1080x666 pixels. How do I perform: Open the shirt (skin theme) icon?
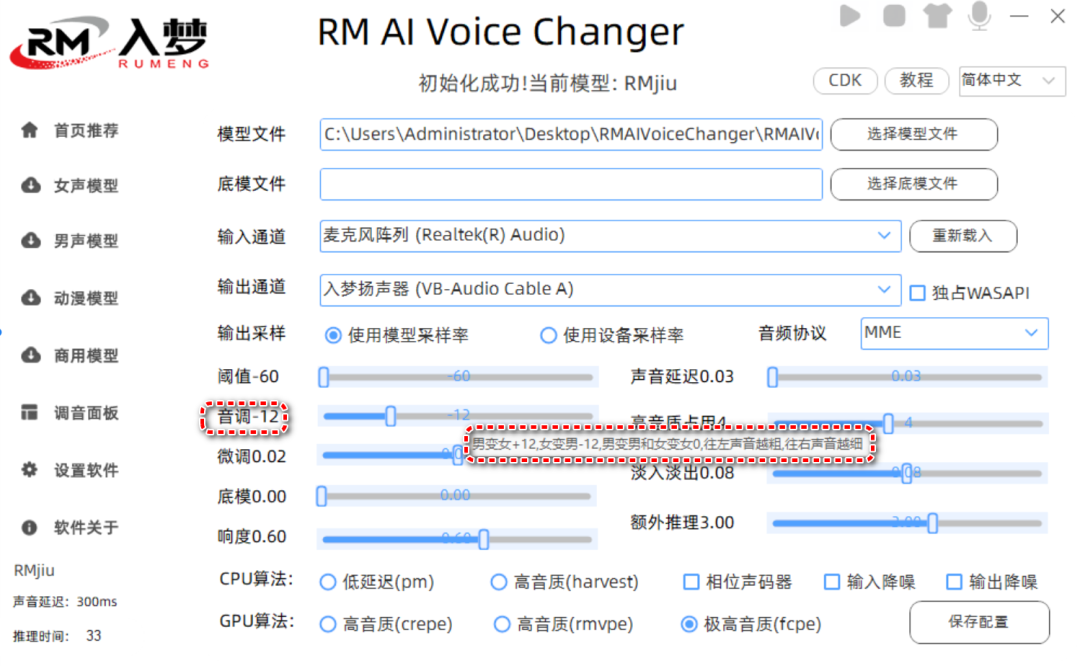coord(937,16)
